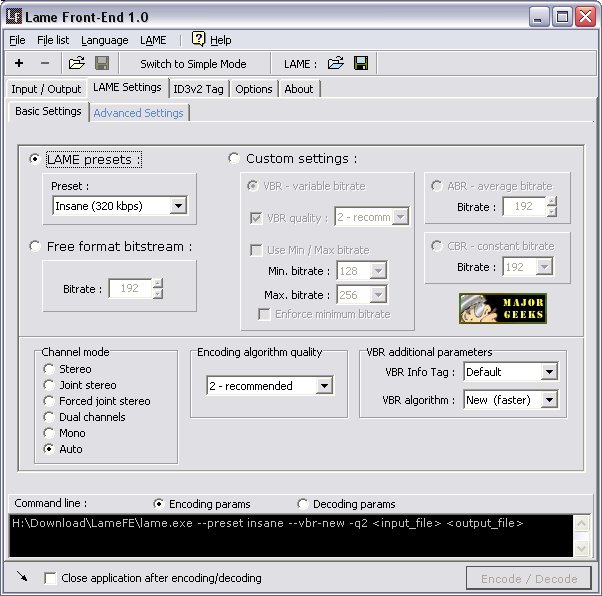Click the Lame Front-End title bar icon
This screenshot has width=602, height=596.
coord(14,16)
